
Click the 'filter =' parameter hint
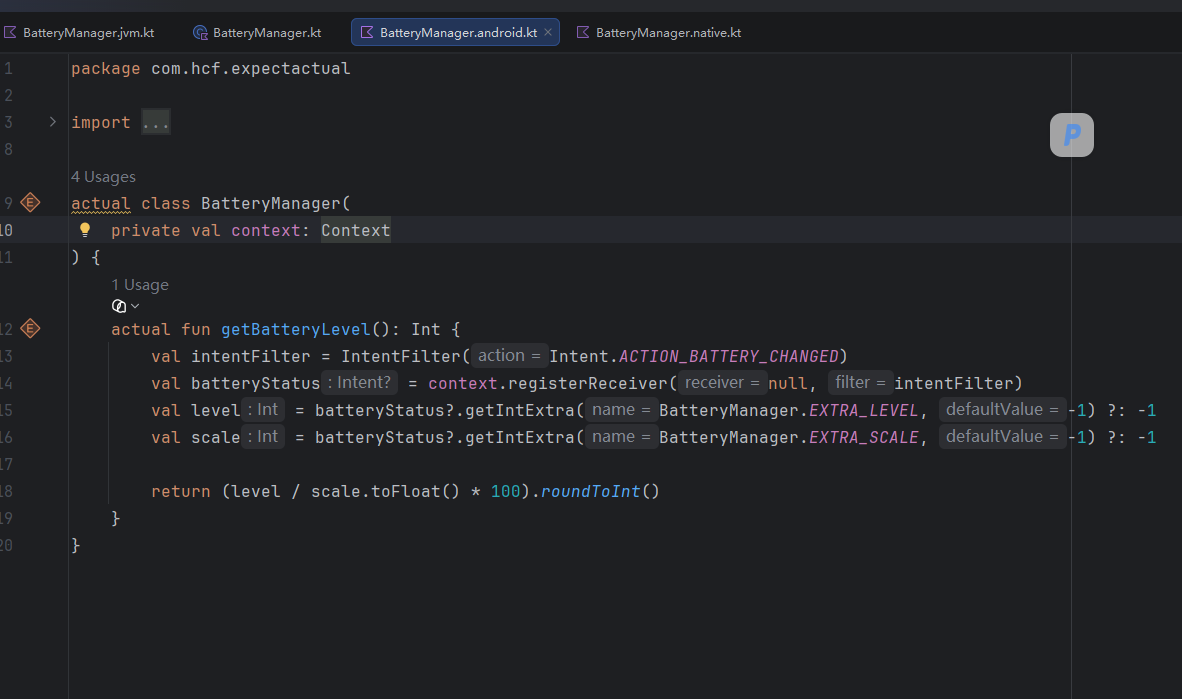(x=860, y=382)
